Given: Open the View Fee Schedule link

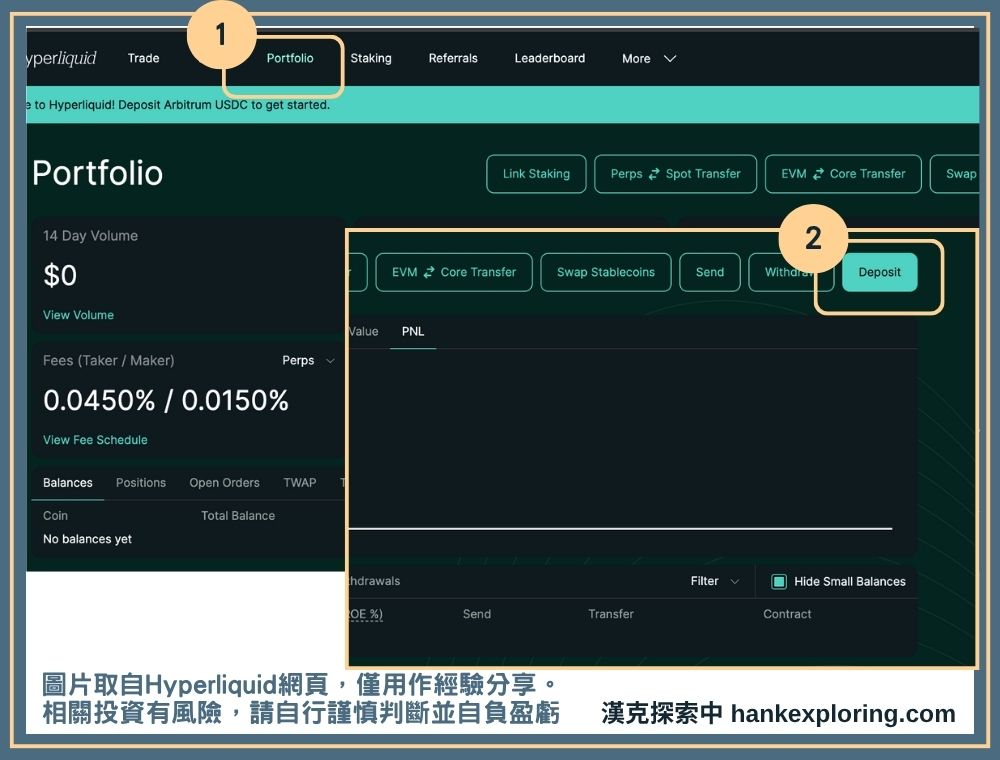Looking at the screenshot, I should coord(95,440).
